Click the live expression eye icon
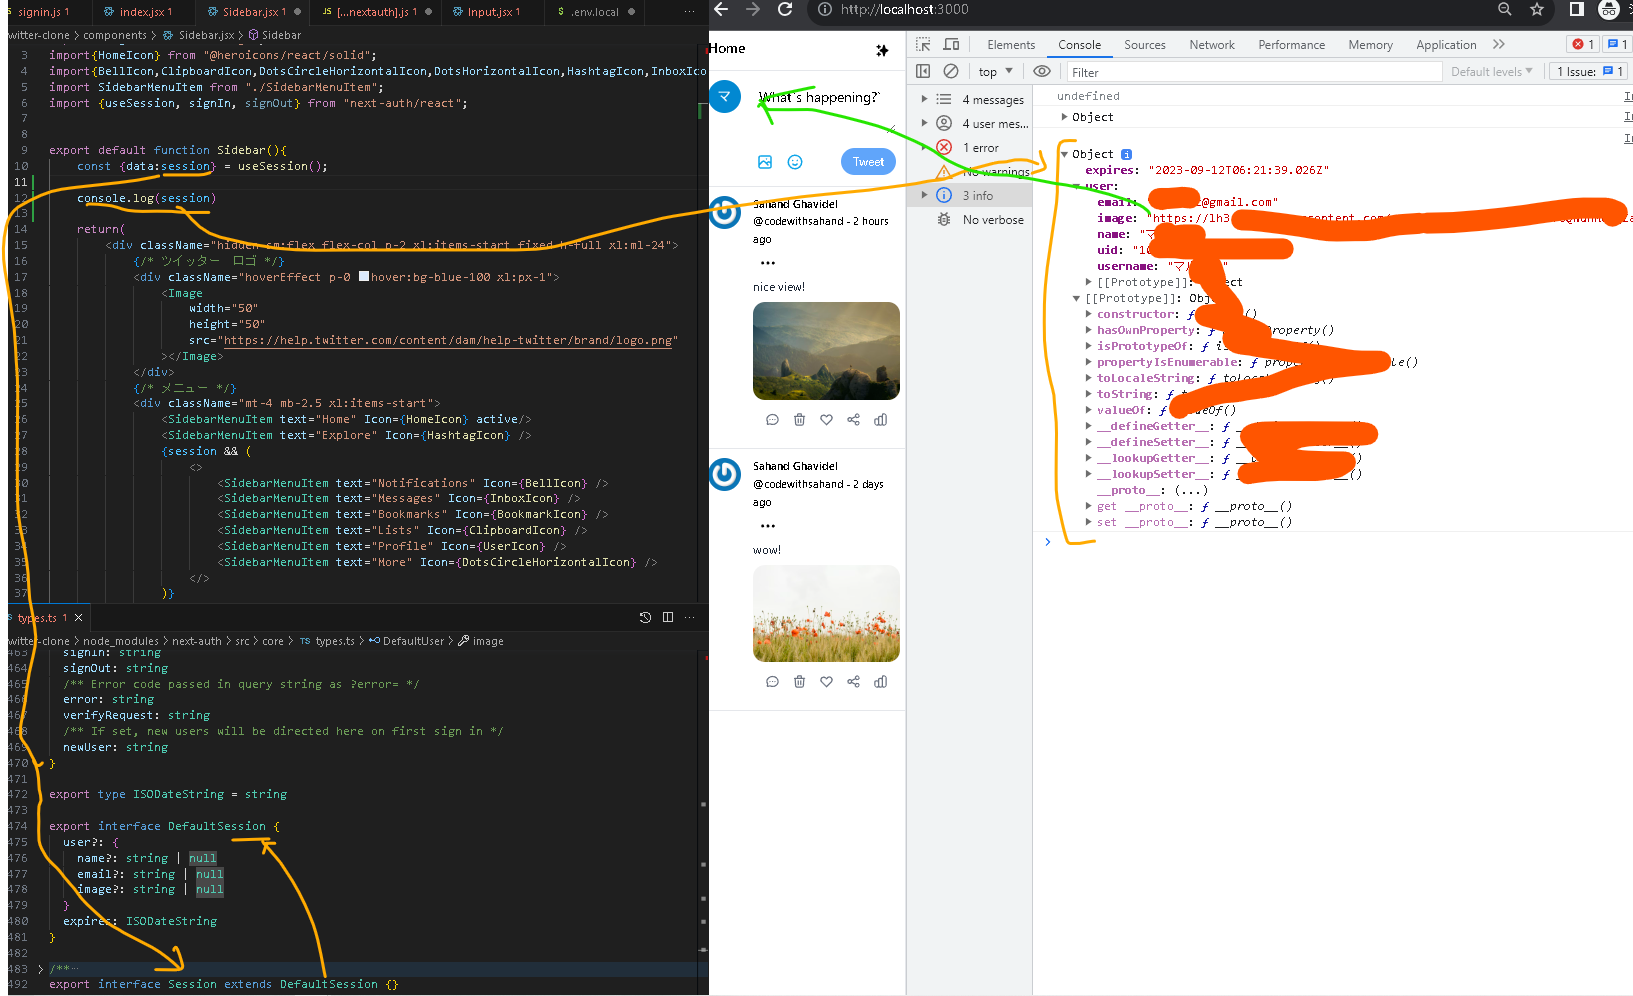 (x=1042, y=72)
